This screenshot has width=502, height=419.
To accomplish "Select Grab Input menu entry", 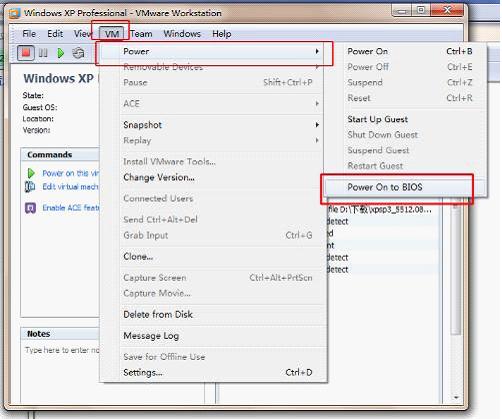I will tap(212, 235).
